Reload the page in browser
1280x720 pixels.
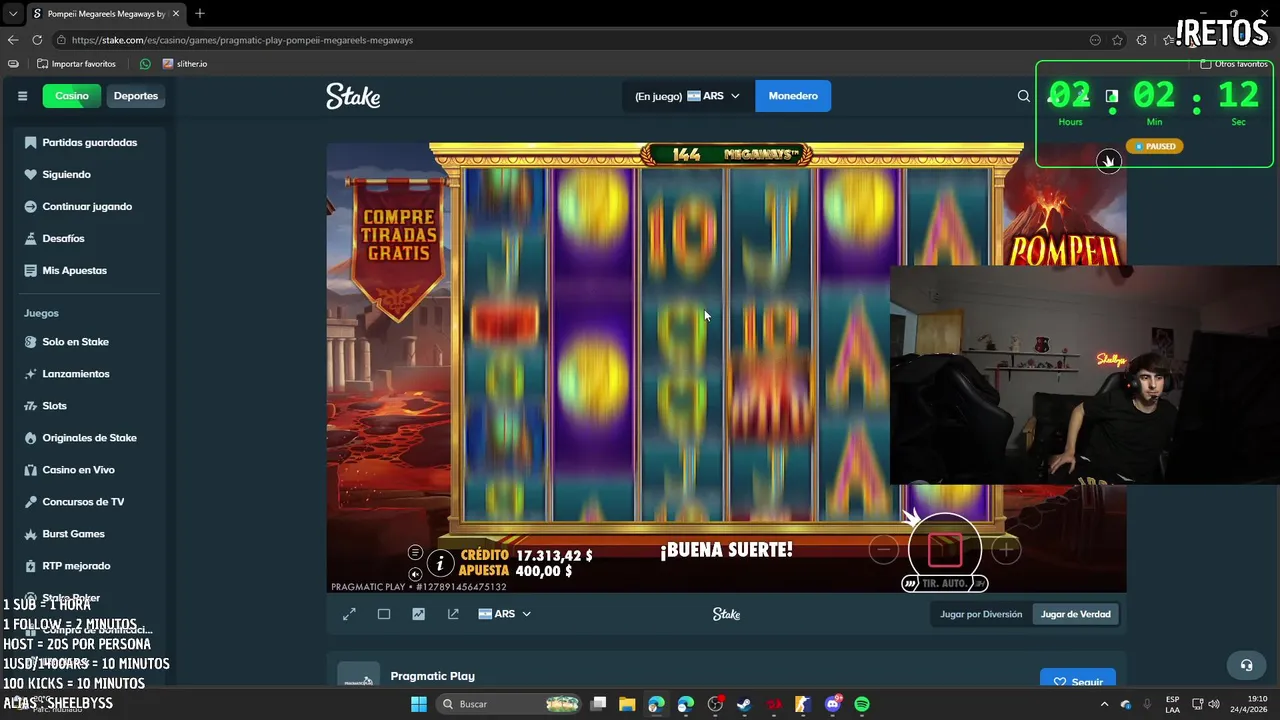click(x=37, y=40)
